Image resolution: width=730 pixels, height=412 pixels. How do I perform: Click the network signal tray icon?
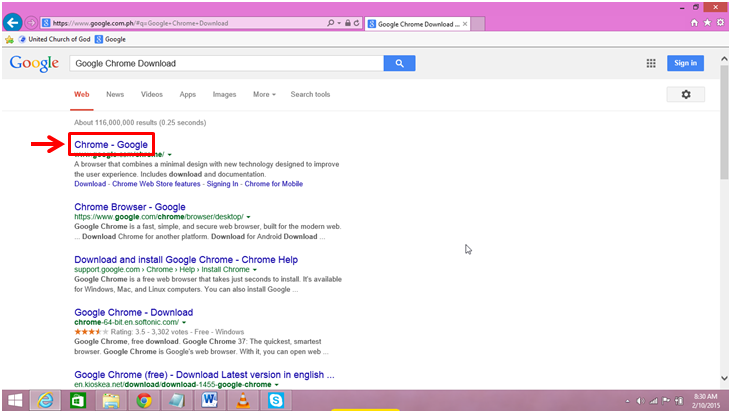click(654, 401)
